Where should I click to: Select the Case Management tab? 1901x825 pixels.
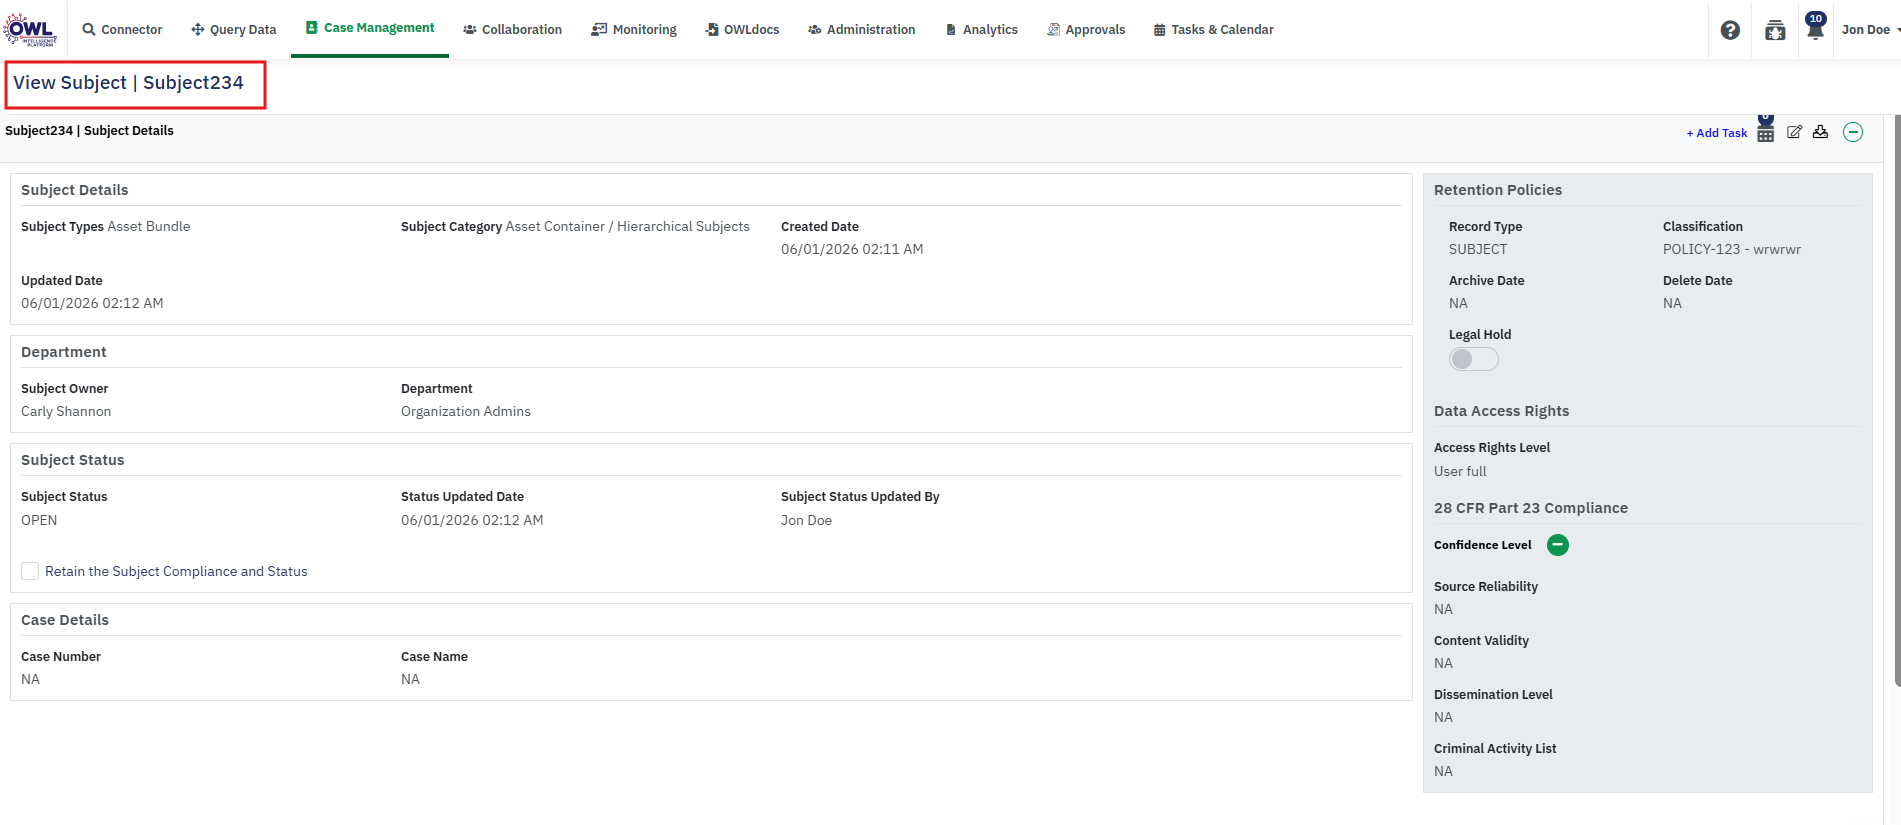[x=370, y=28]
